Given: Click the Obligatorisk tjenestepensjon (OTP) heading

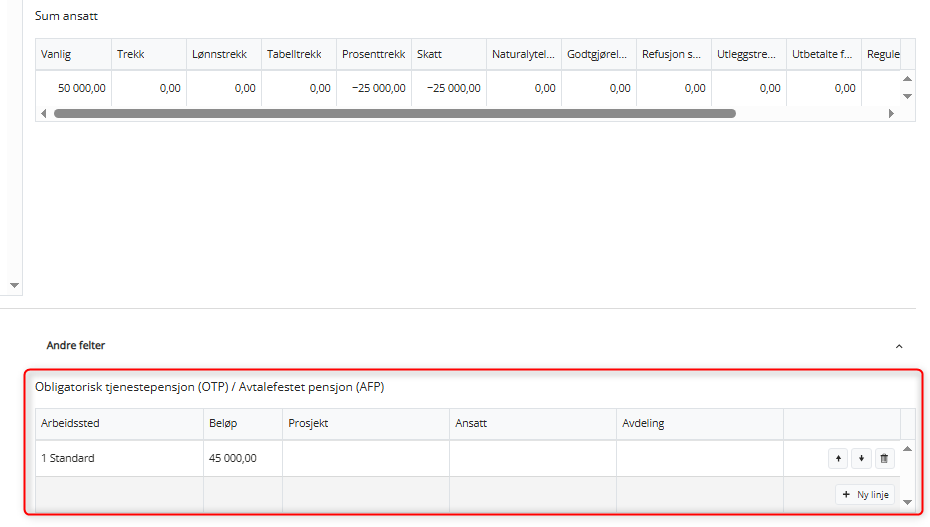Looking at the screenshot, I should point(209,387).
